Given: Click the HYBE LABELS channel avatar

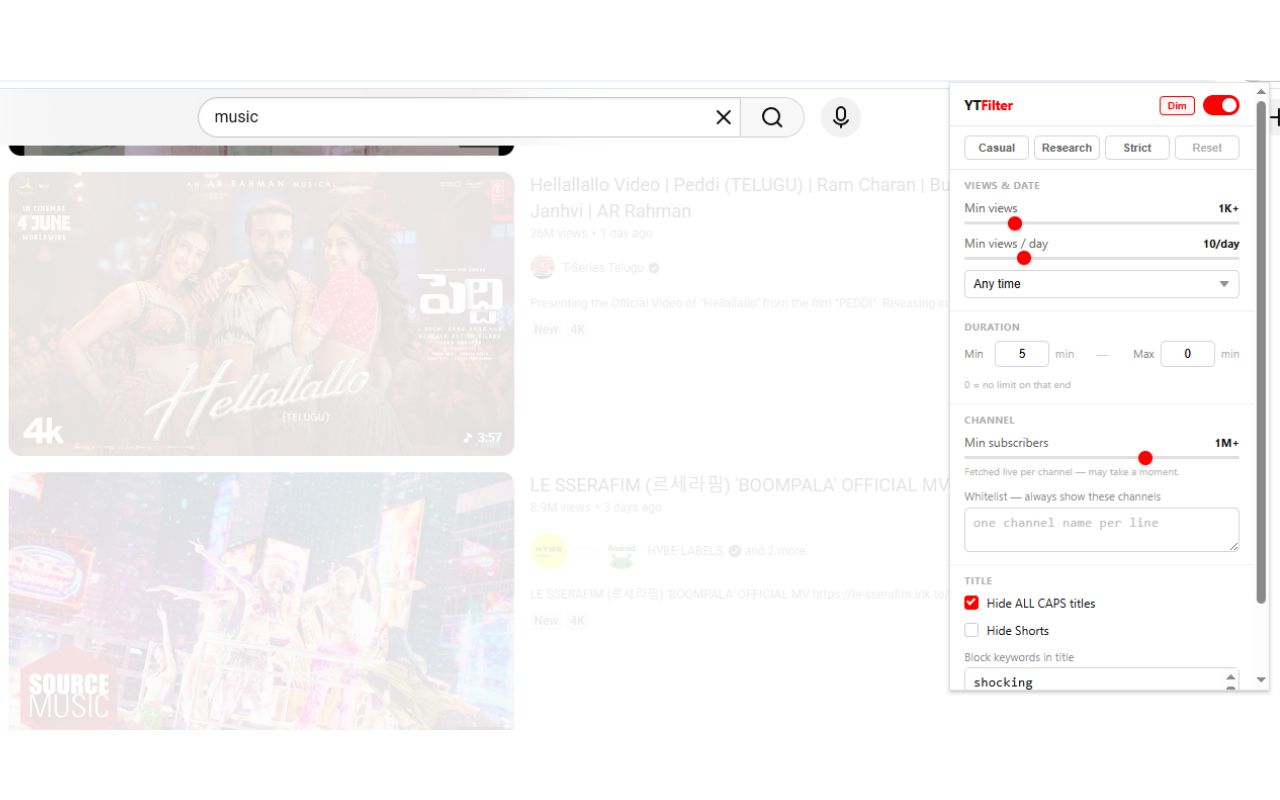Looking at the screenshot, I should (549, 551).
